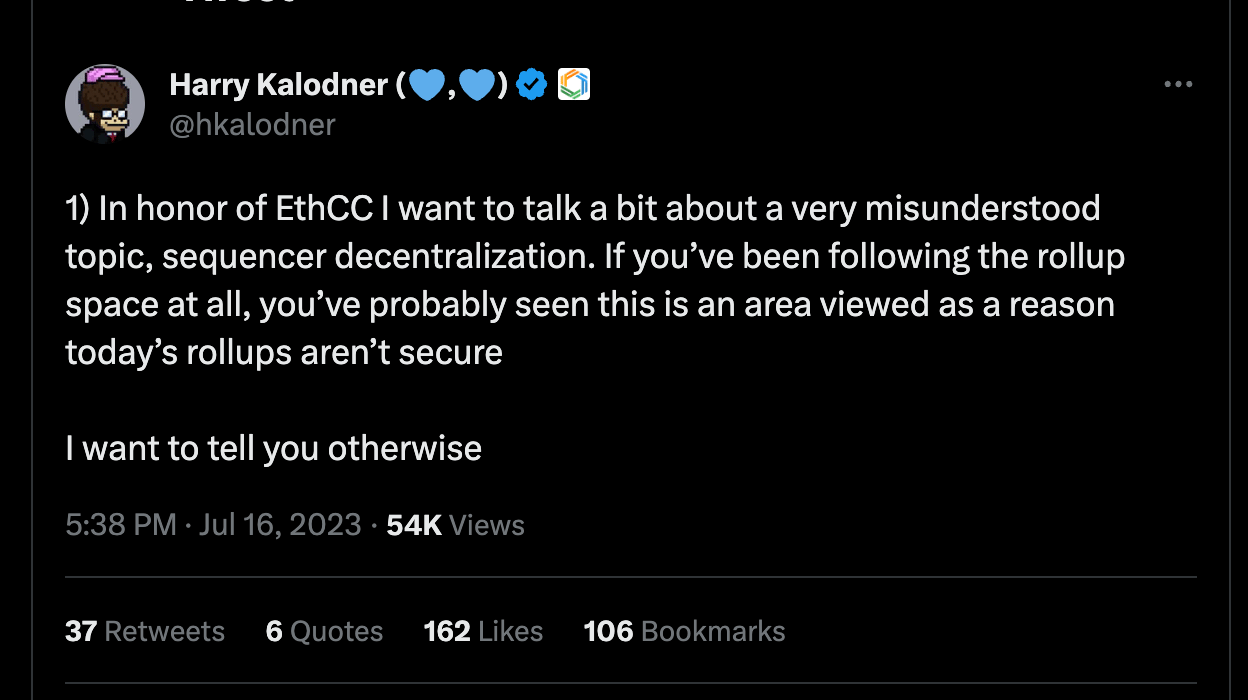1248x700 pixels.
Task: Click the 106 Bookmarks count
Action: (x=685, y=631)
